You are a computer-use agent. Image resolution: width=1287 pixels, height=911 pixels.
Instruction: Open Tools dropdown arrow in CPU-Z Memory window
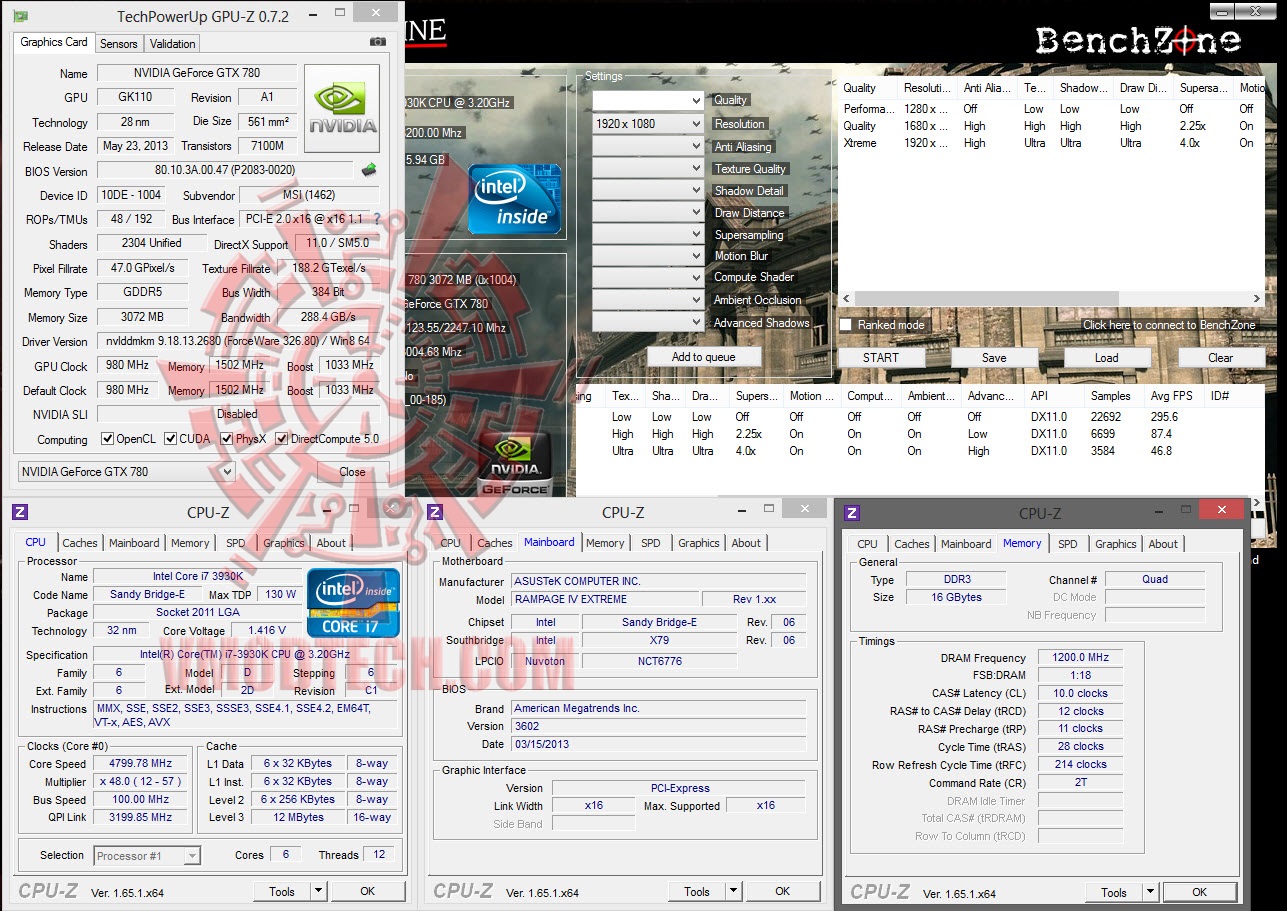pyautogui.click(x=1150, y=892)
